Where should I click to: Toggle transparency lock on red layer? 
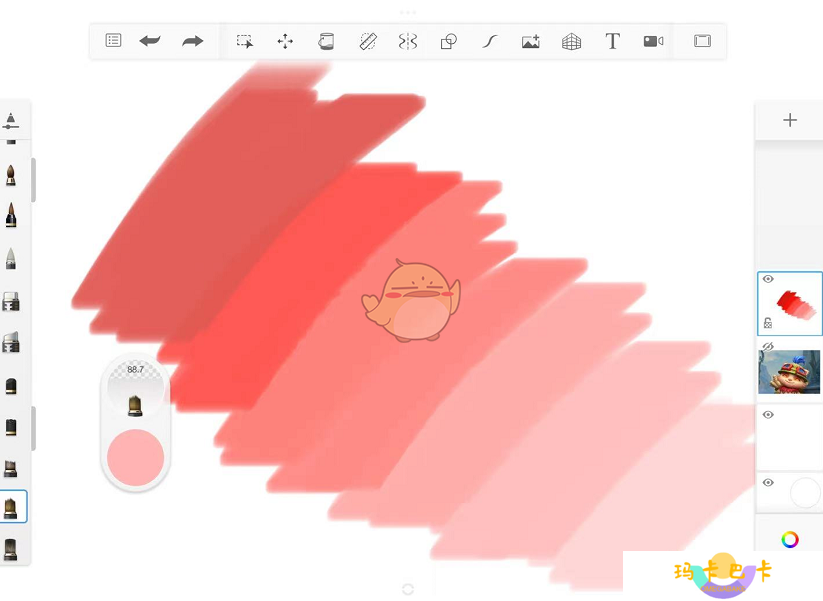tap(768, 323)
